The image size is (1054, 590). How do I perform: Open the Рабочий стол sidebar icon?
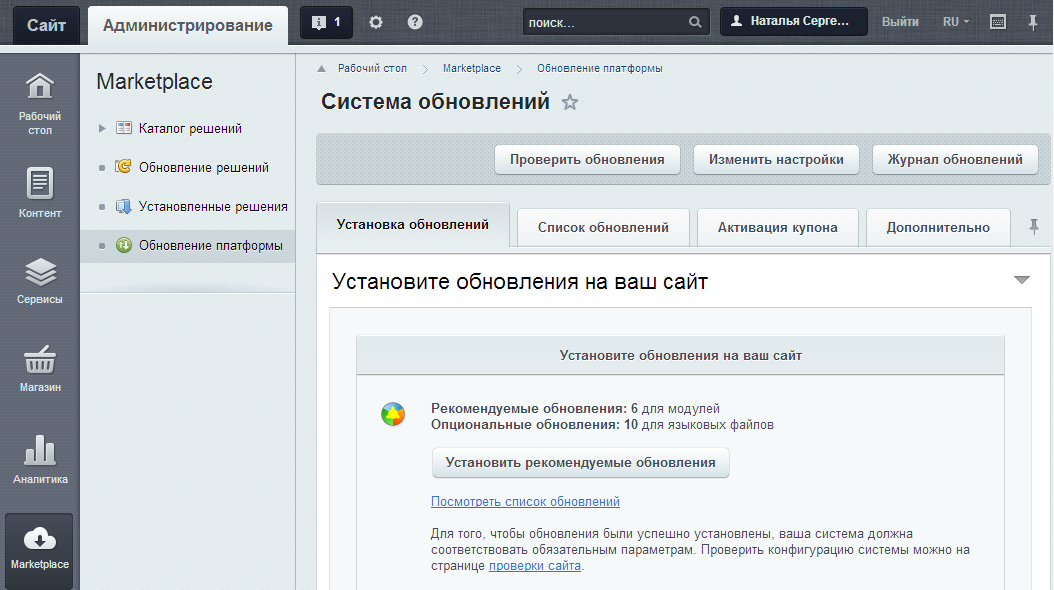(x=39, y=102)
